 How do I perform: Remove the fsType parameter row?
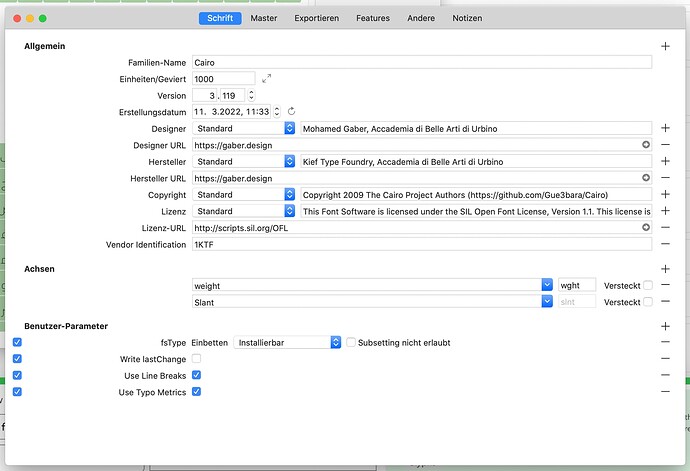665,342
